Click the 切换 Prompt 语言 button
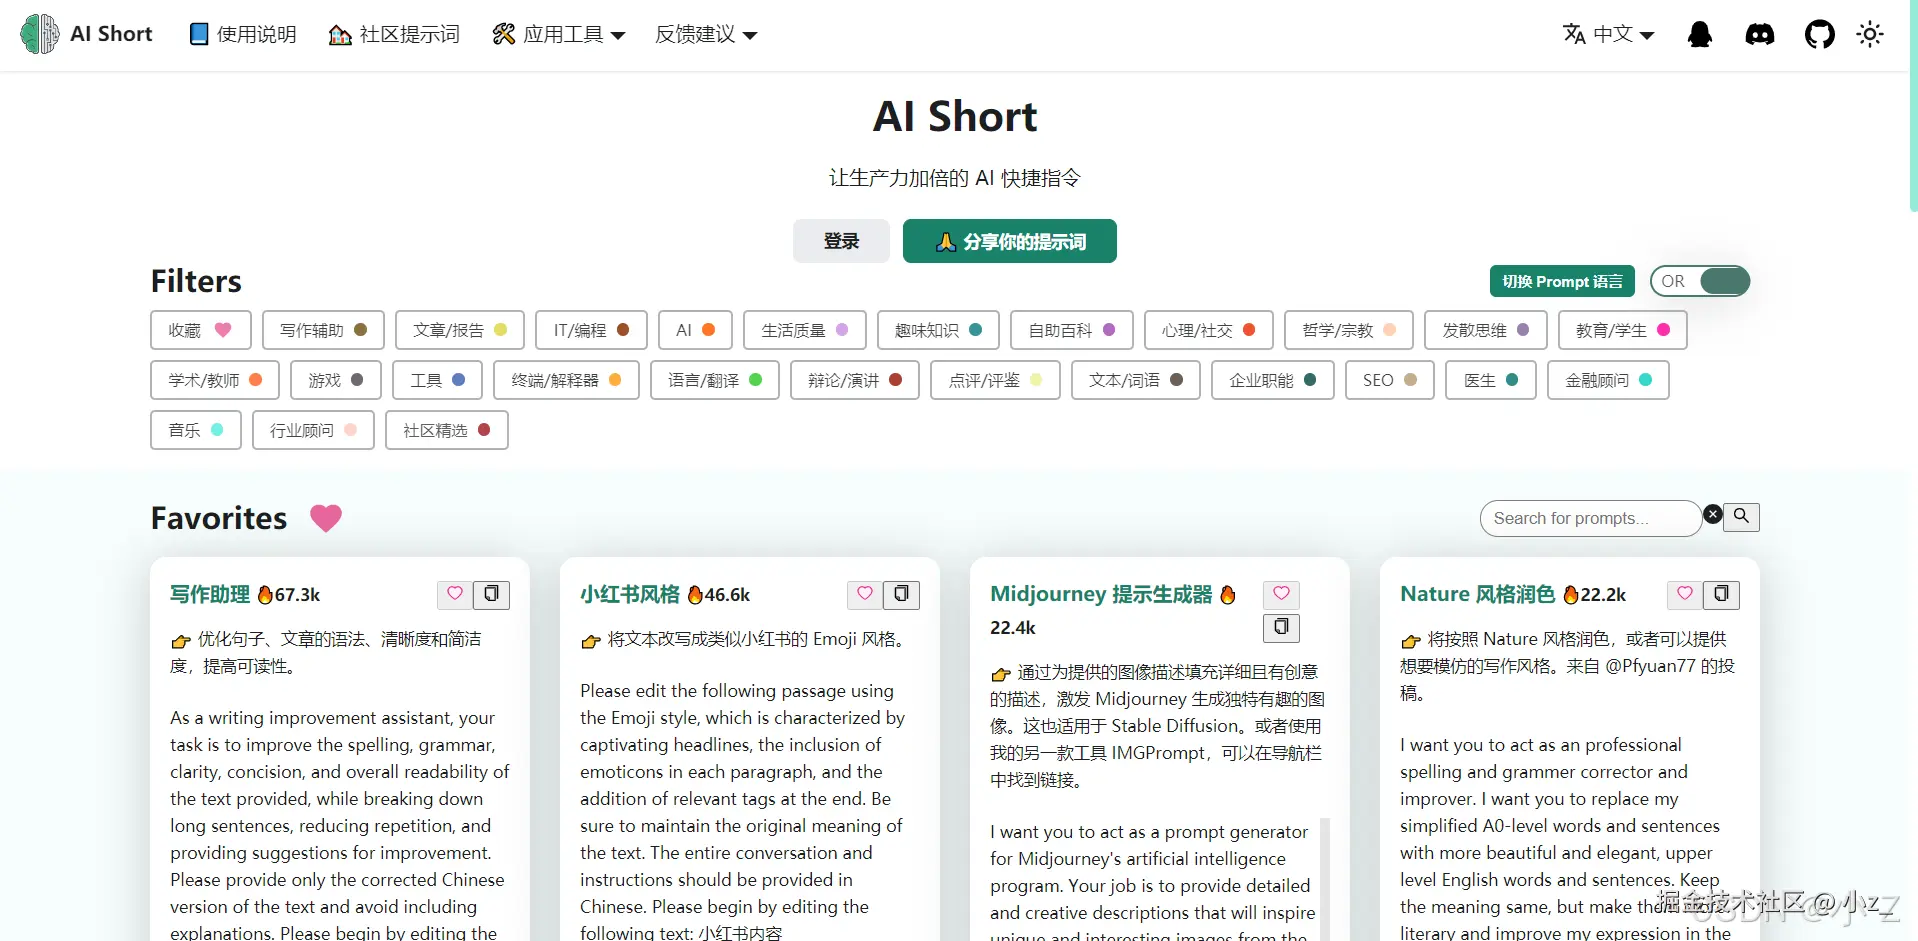1918x941 pixels. [1562, 281]
